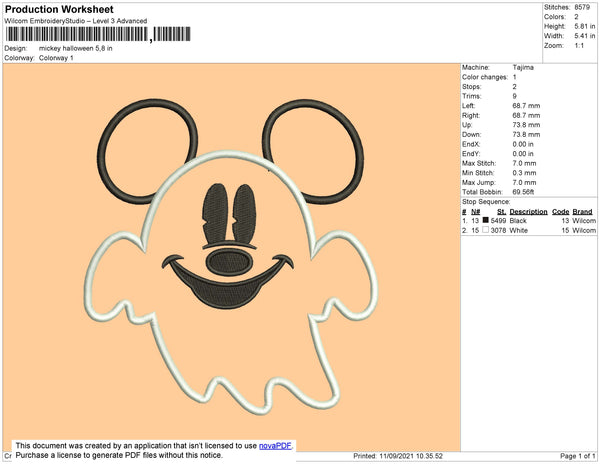The height and width of the screenshot is (464, 600).
Task: Click Mickey's left black ear outline
Action: [147, 151]
